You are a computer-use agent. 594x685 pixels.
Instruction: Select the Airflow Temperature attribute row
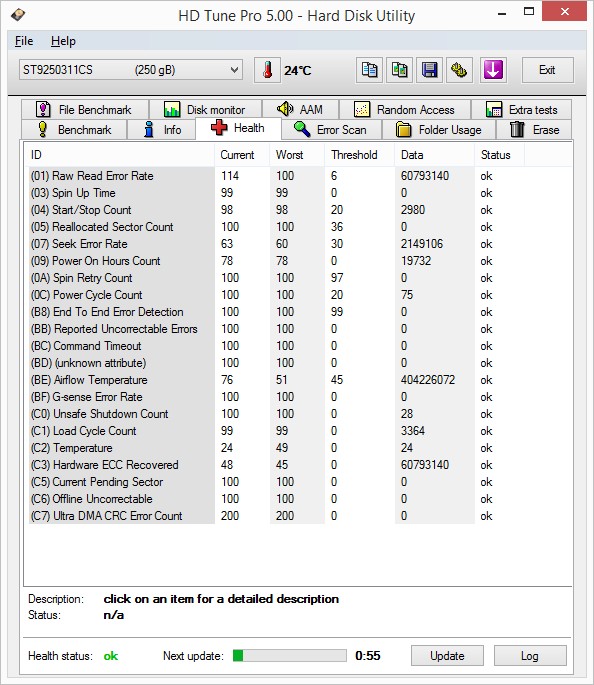[297, 380]
